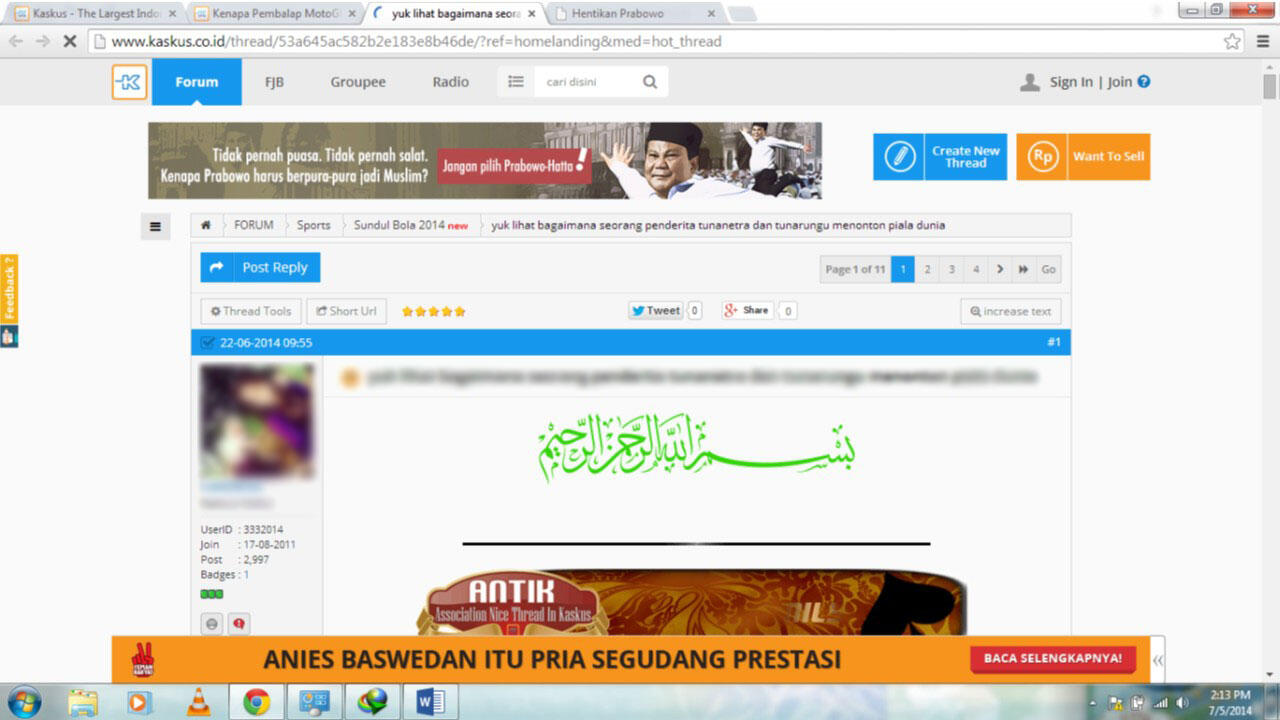Click the home icon in breadcrumb
The image size is (1280, 720).
click(206, 225)
